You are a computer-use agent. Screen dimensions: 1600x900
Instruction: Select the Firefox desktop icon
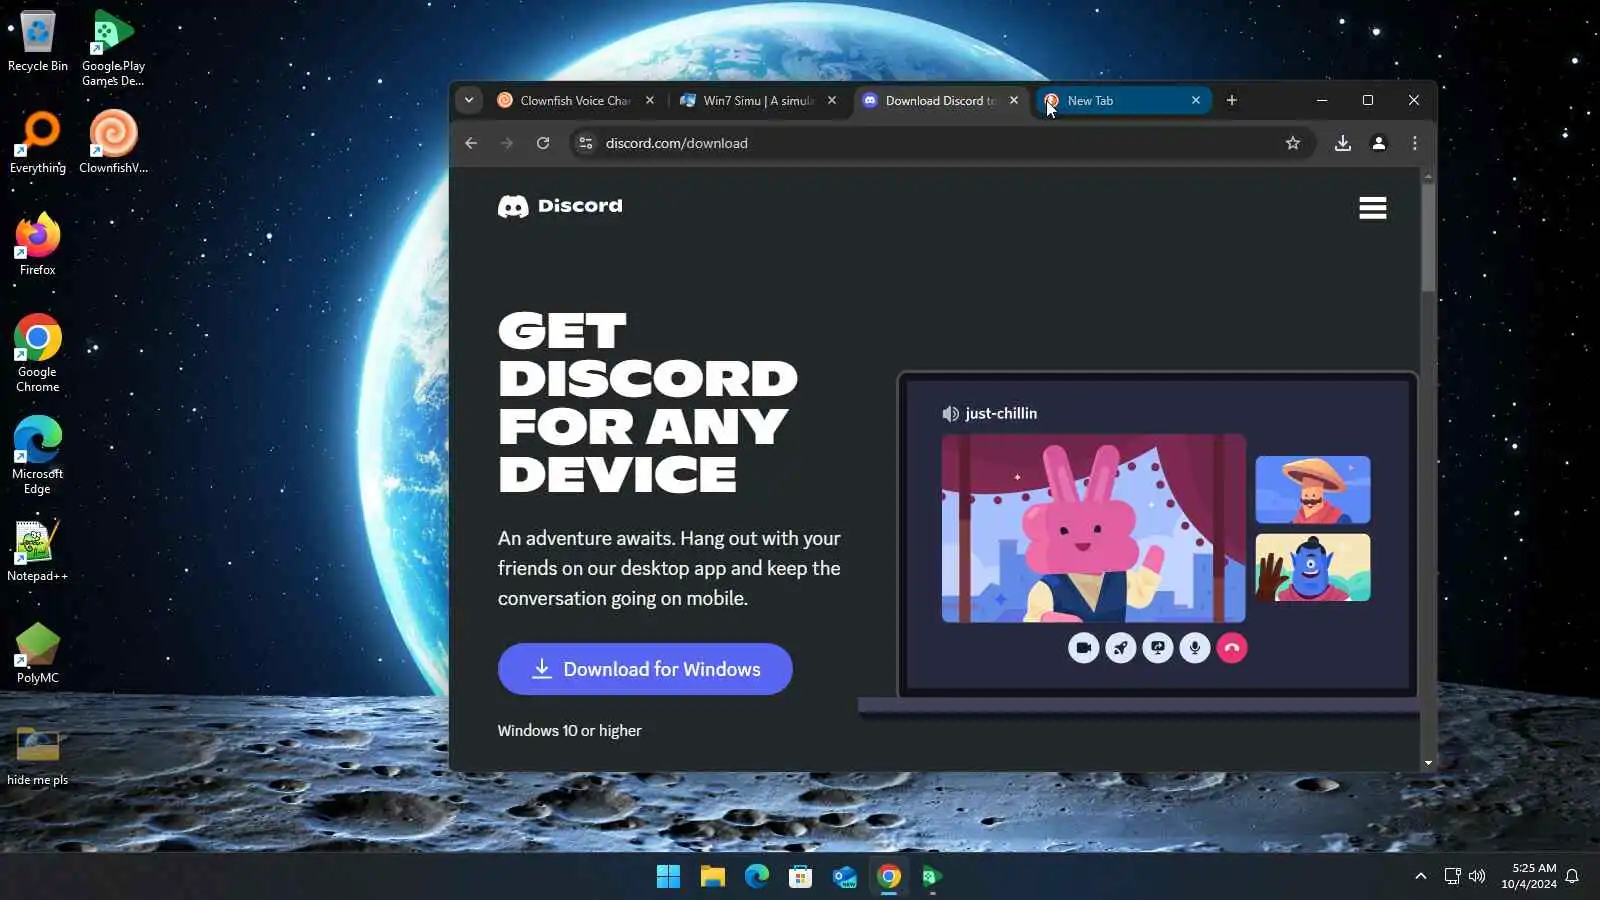point(38,244)
